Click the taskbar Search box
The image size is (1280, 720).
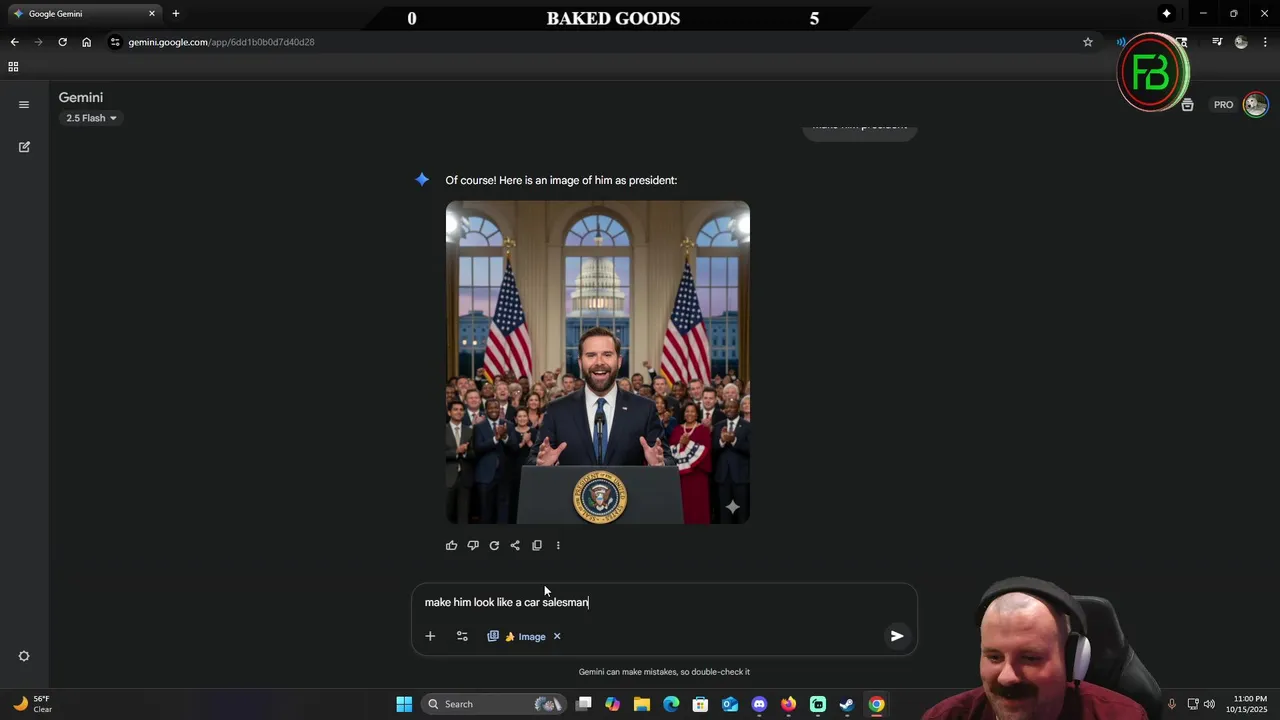click(493, 704)
